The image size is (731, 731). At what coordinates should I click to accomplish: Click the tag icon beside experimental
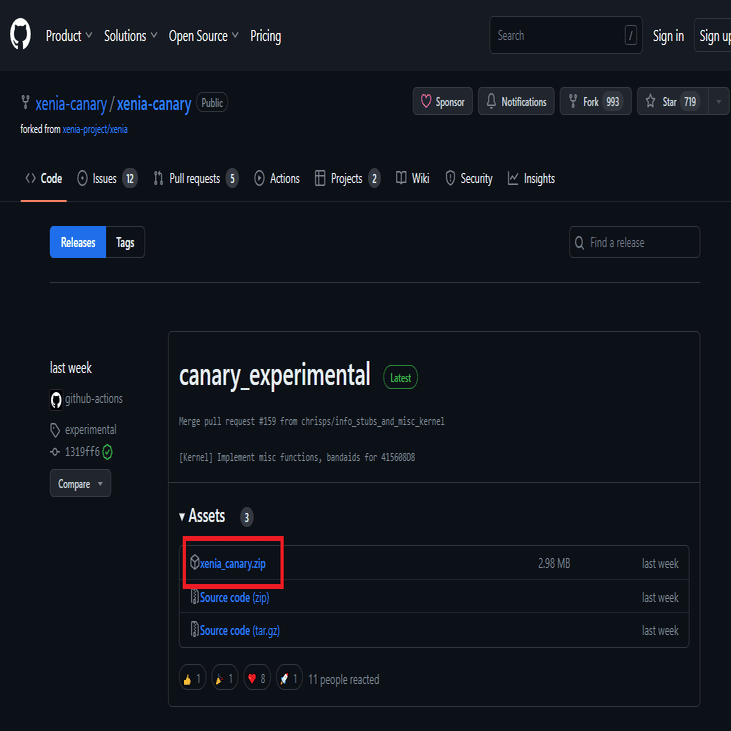tap(55, 430)
